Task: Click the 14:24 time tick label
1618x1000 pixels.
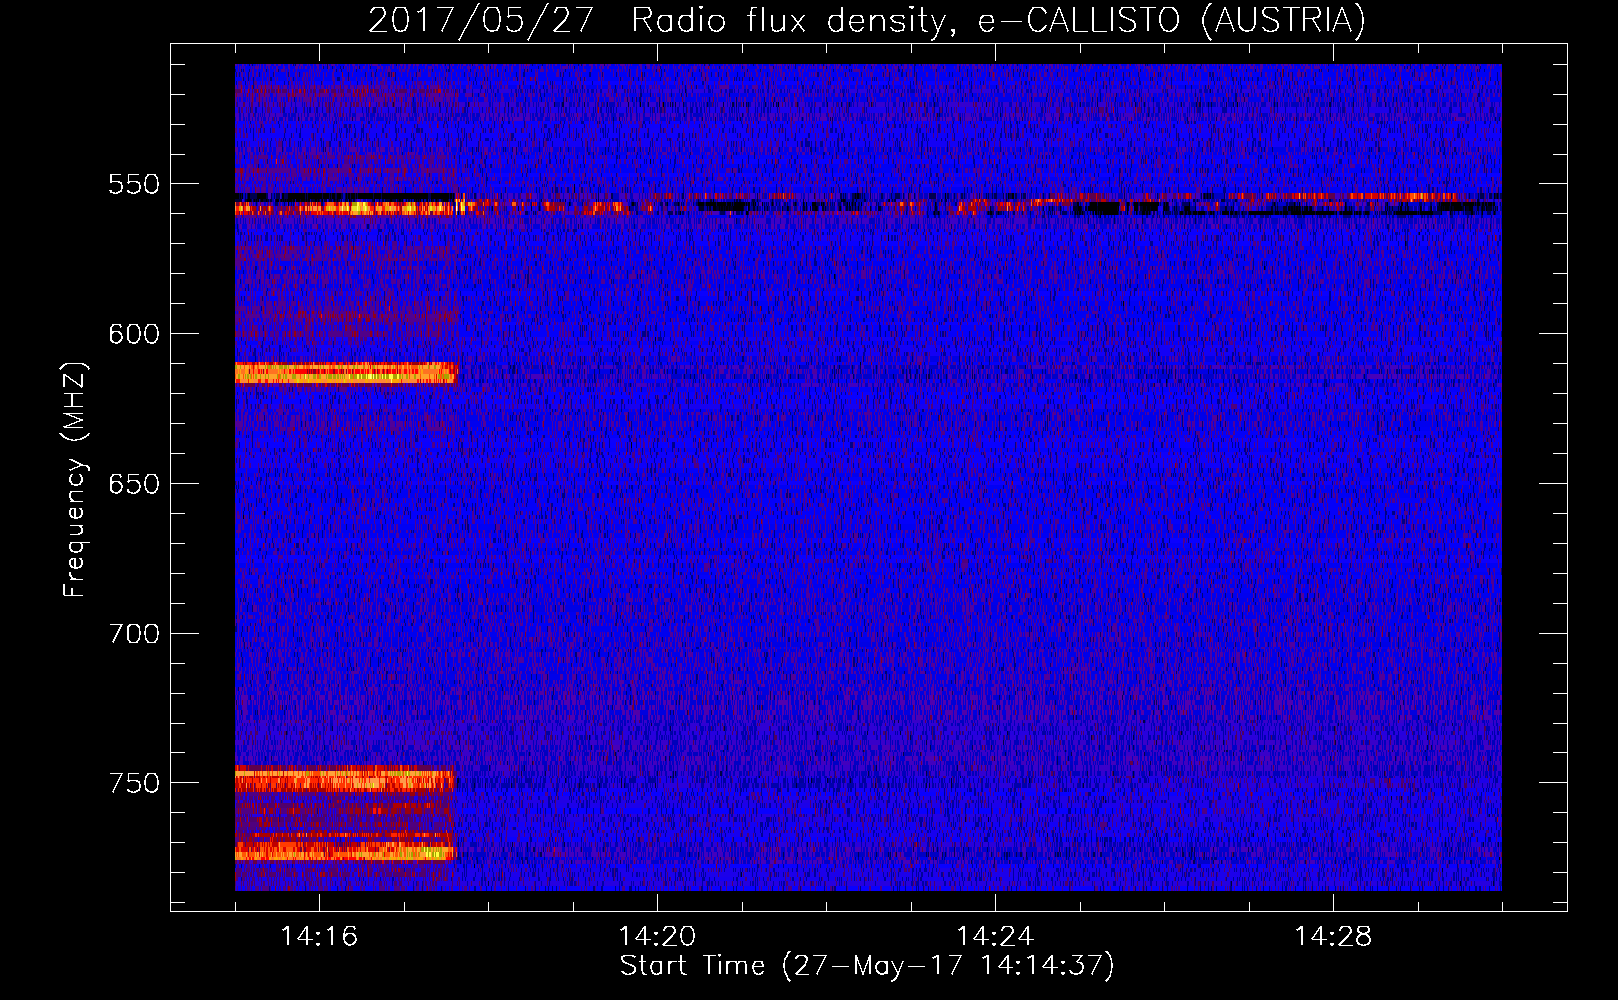Action: coord(995,937)
